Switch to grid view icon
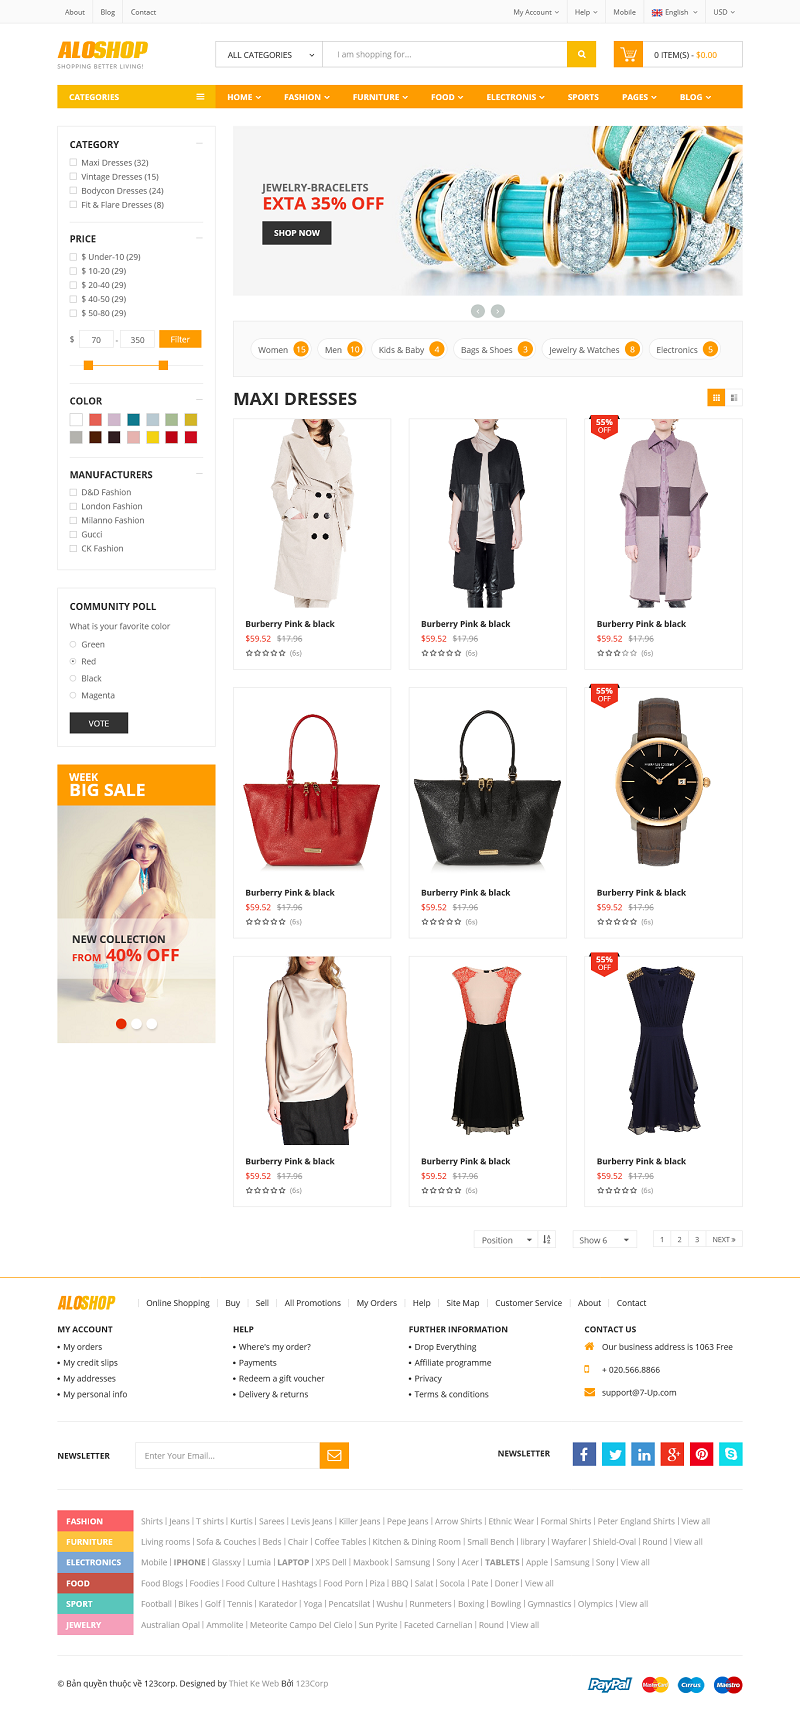 (x=716, y=398)
